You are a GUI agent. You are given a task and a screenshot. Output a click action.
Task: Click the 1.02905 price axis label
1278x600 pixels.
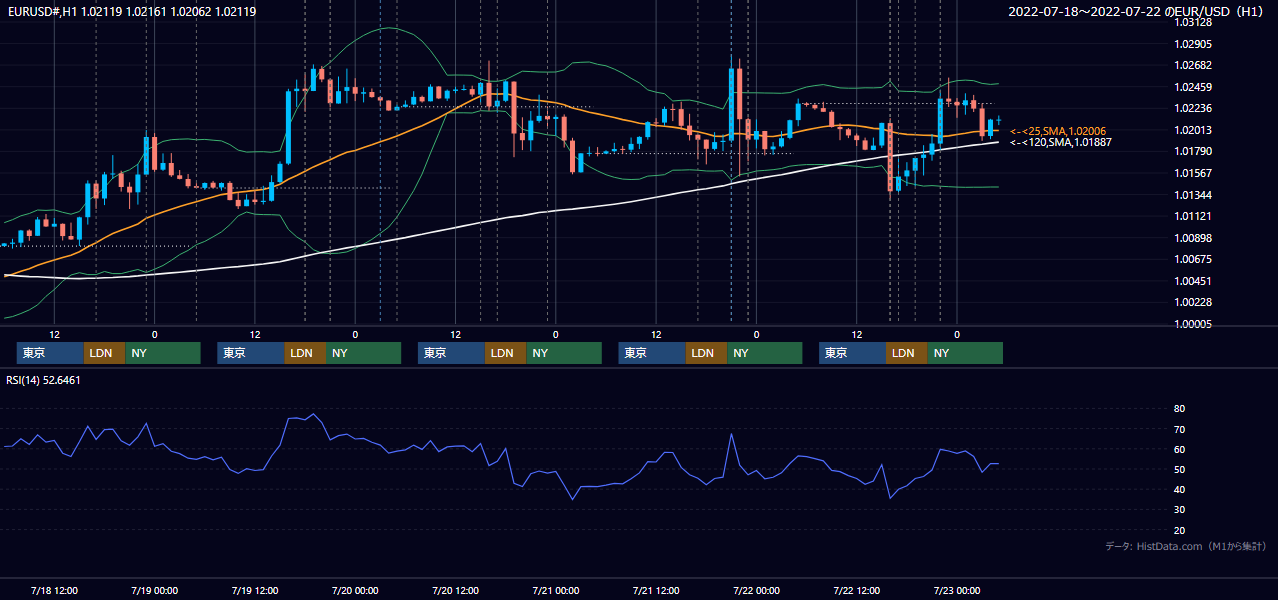tap(1194, 44)
